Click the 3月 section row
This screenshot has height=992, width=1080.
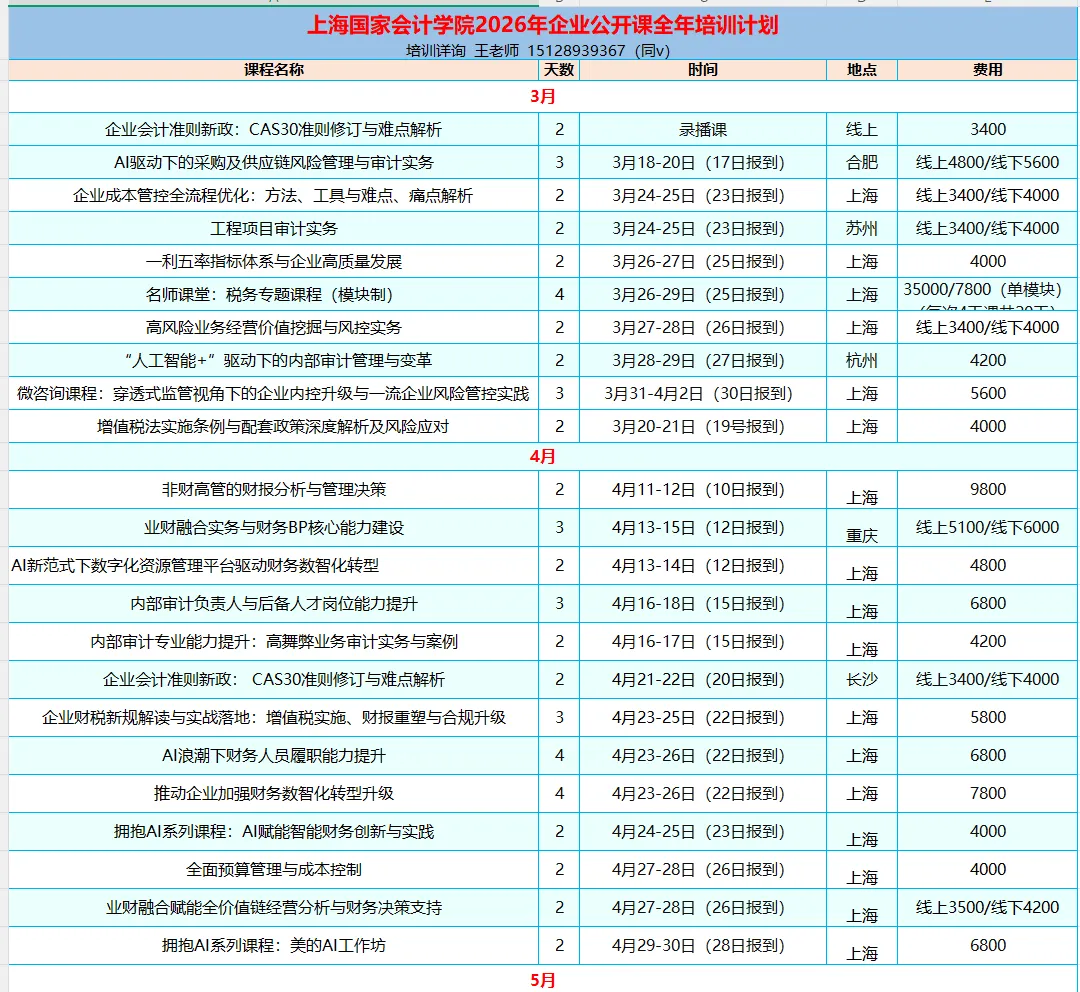tap(543, 96)
